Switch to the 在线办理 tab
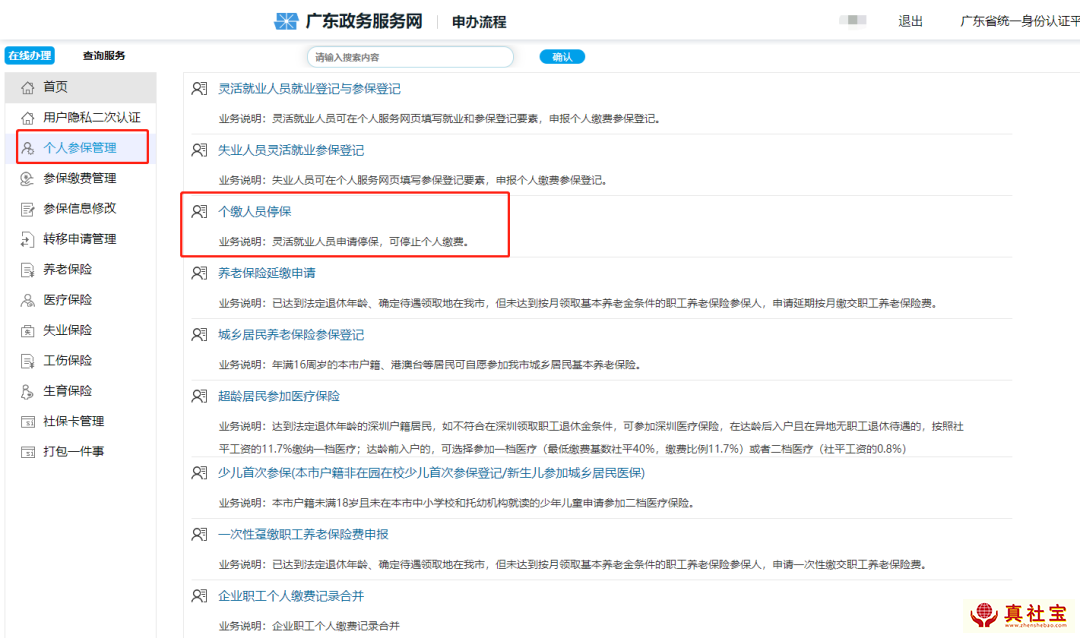 tap(29, 56)
